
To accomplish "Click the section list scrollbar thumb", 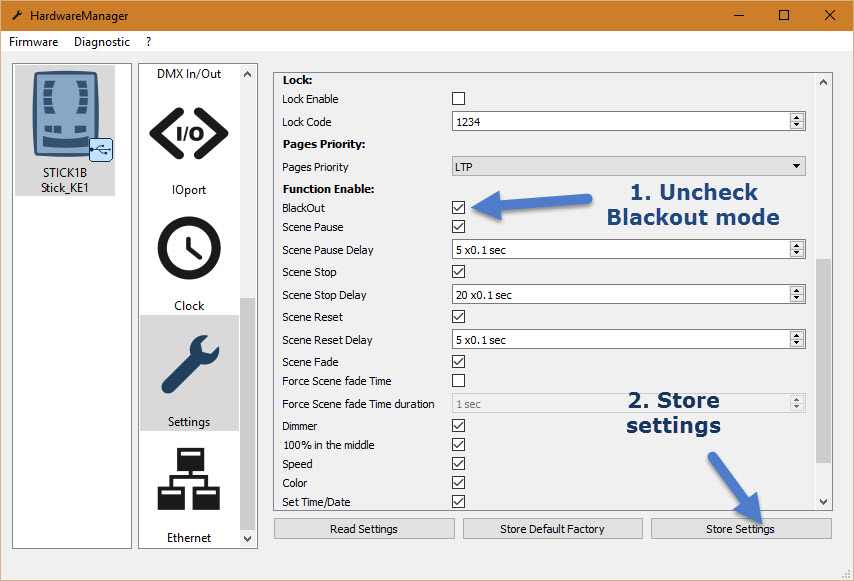I will (247, 414).
